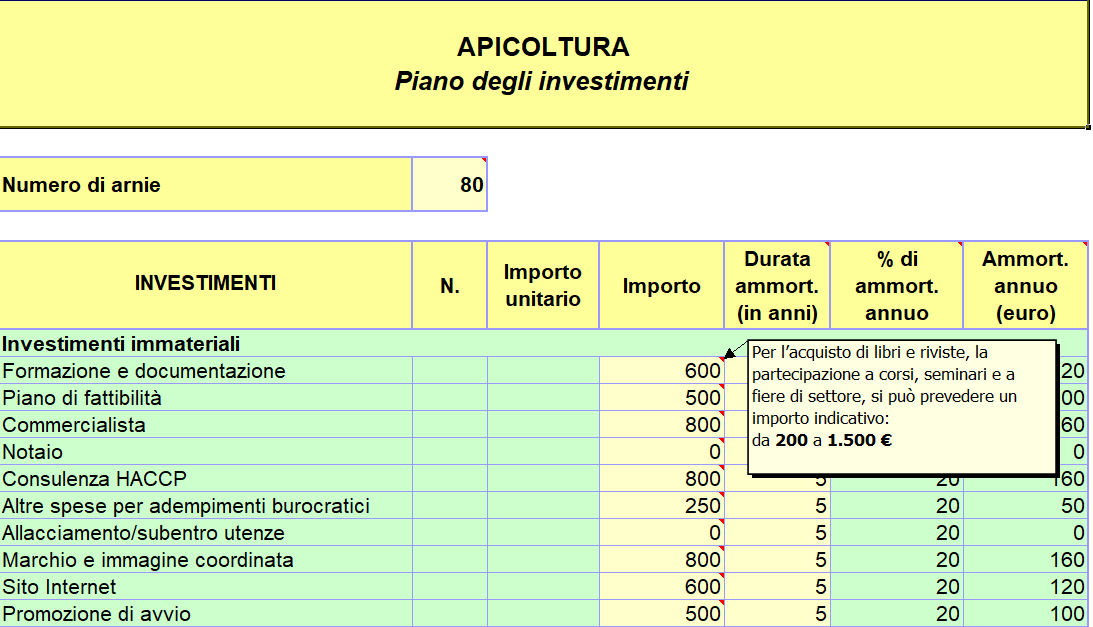Select the 'Importo unitario' column header
Viewport: 1093px width, 627px height.
[543, 285]
